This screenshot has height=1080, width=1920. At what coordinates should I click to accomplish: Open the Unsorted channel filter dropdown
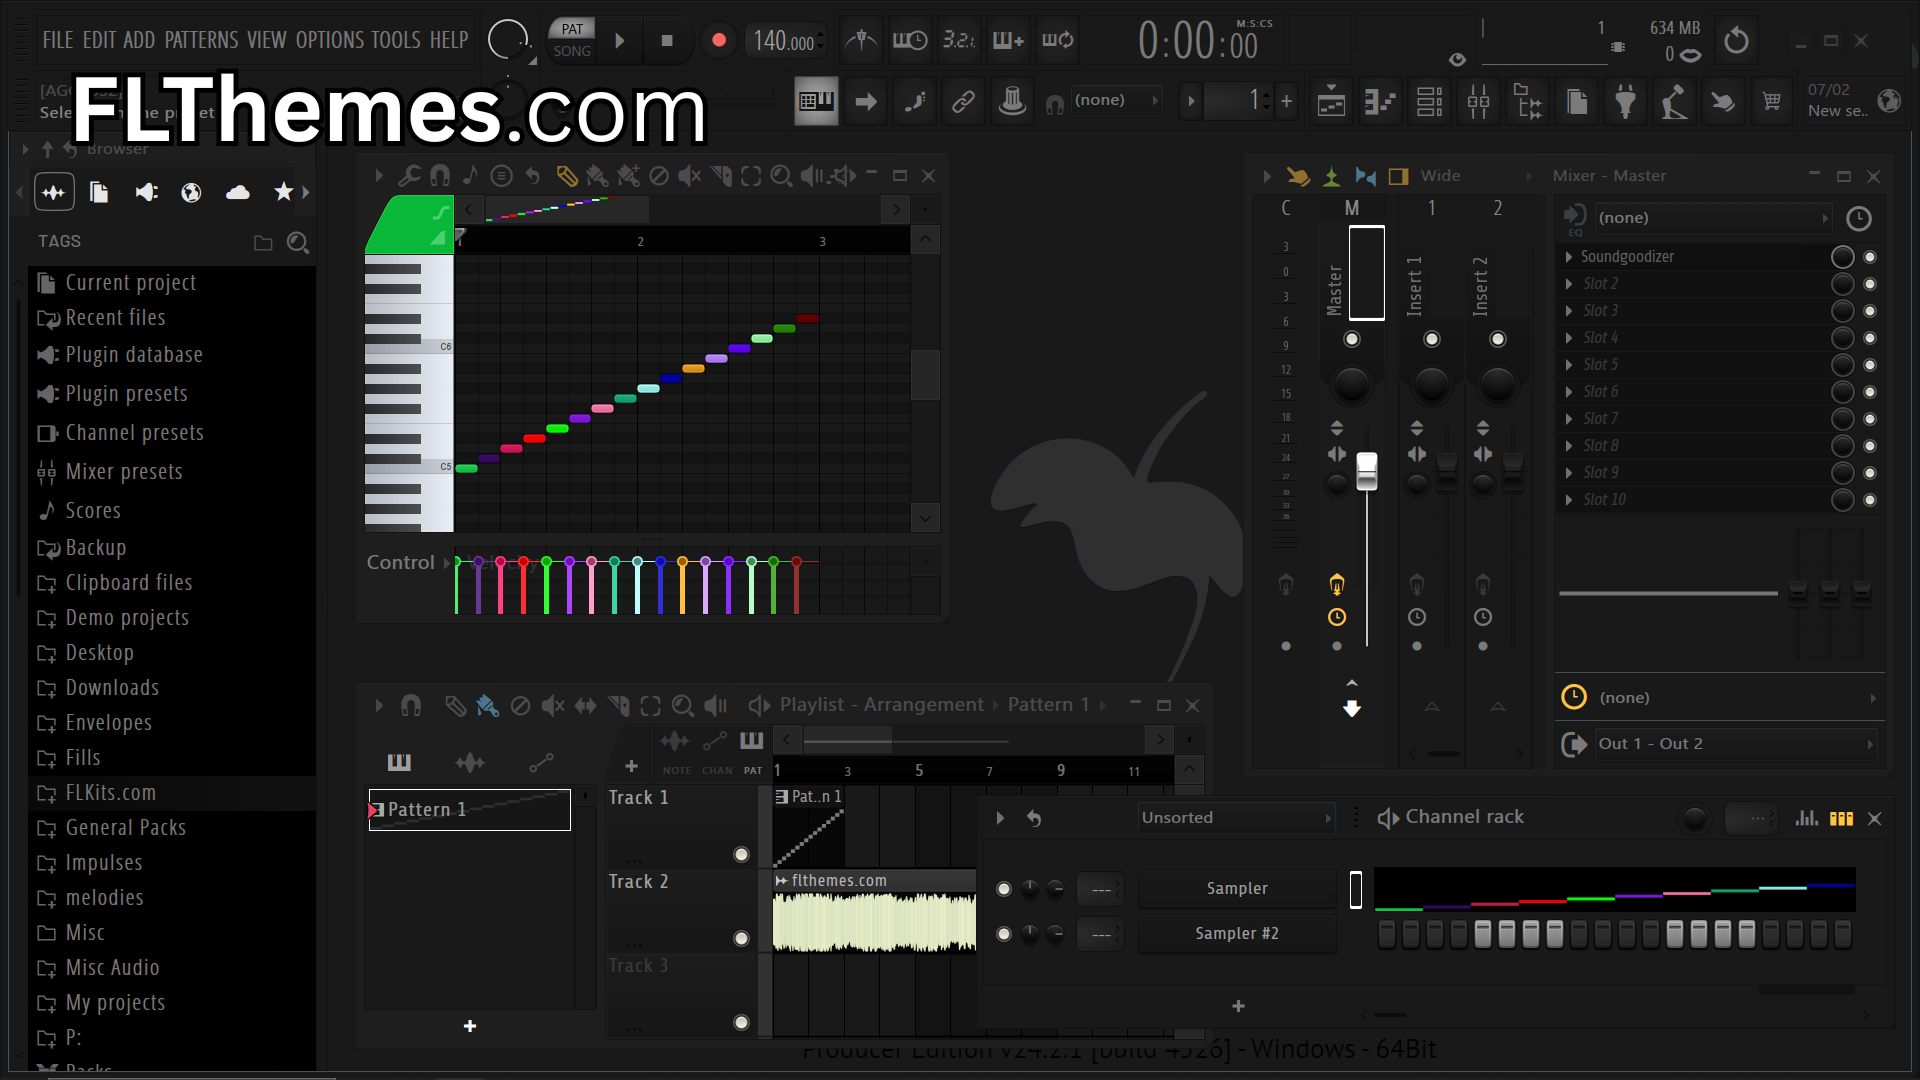click(x=1237, y=818)
